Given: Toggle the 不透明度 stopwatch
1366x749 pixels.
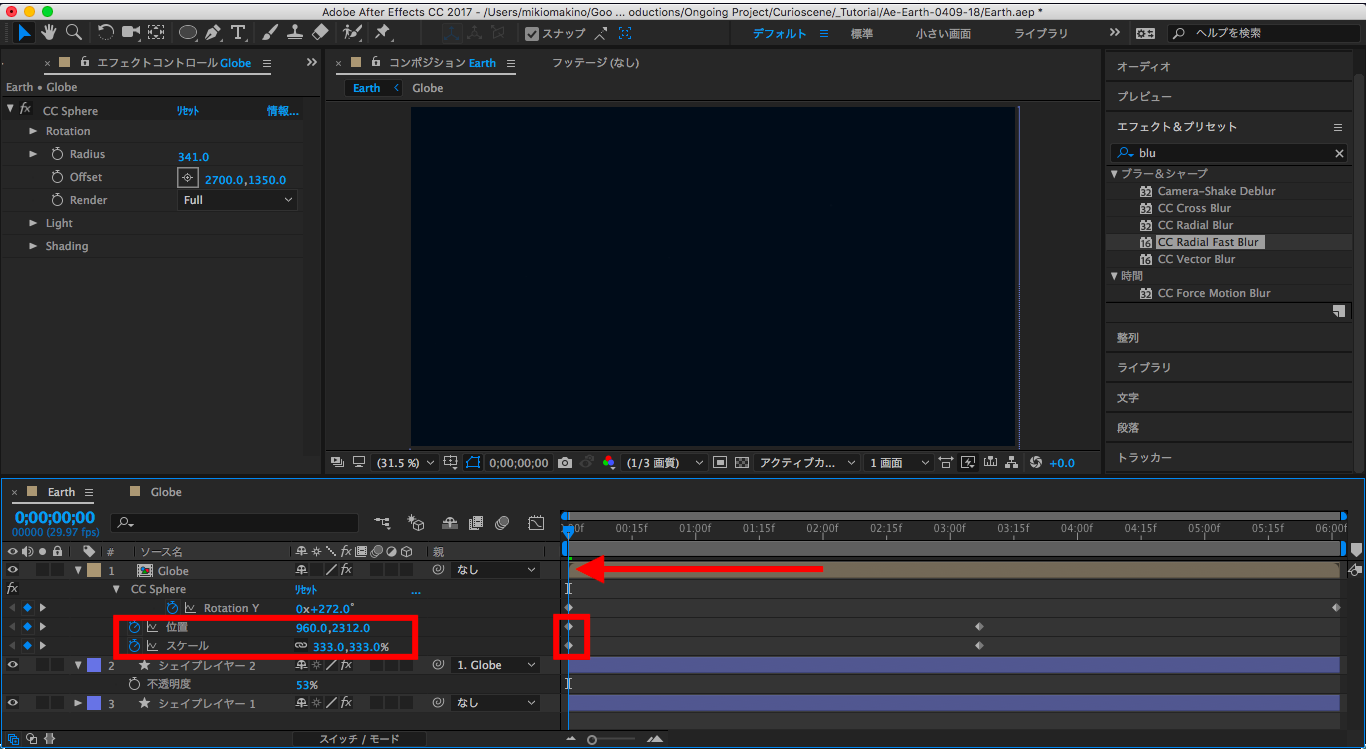Looking at the screenshot, I should click(135, 684).
